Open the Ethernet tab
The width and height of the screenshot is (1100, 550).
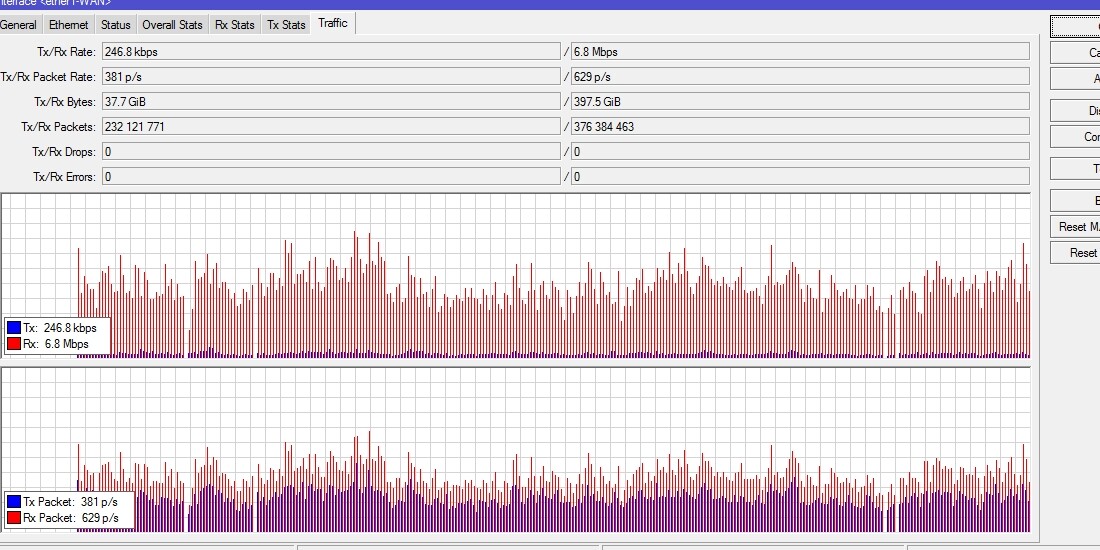(x=68, y=25)
